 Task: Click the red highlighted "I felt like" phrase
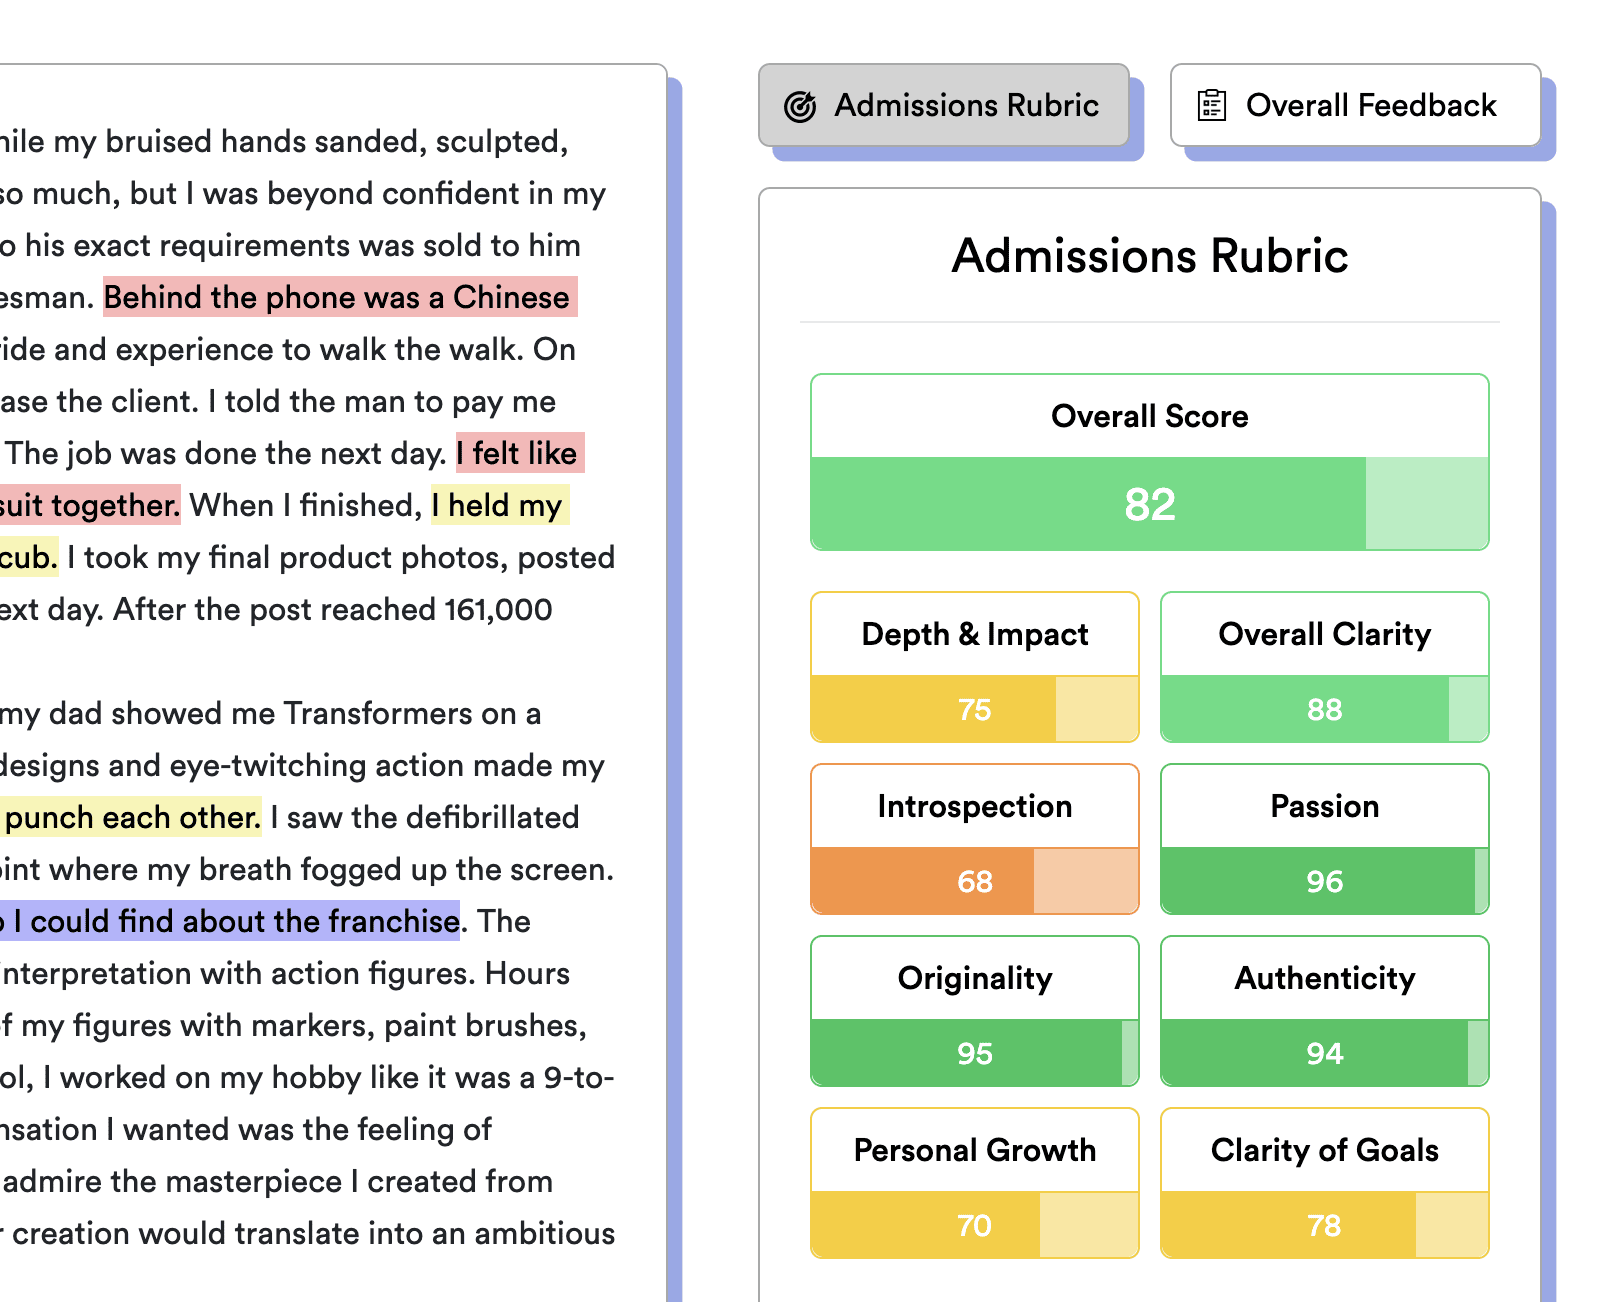pos(520,453)
